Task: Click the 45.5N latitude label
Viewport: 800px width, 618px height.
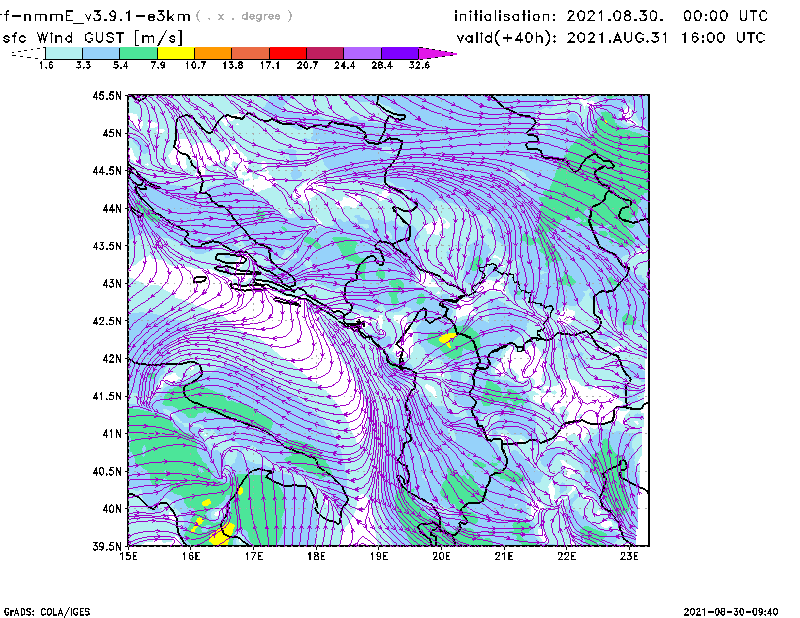Action: (107, 95)
